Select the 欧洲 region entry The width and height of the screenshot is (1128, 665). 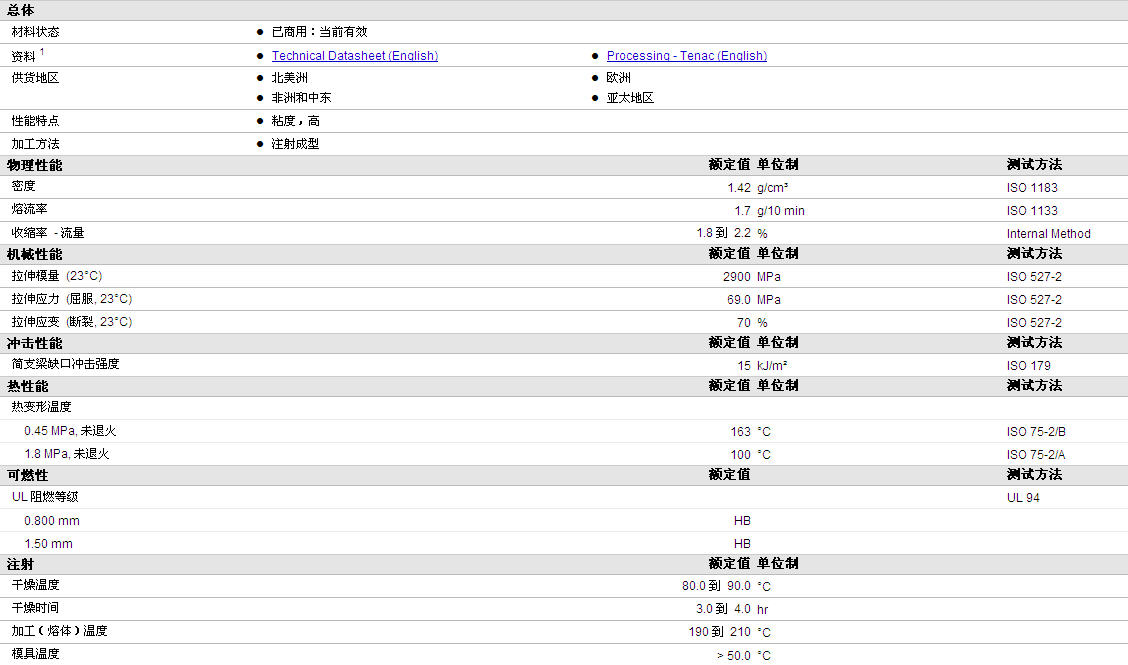coord(619,78)
